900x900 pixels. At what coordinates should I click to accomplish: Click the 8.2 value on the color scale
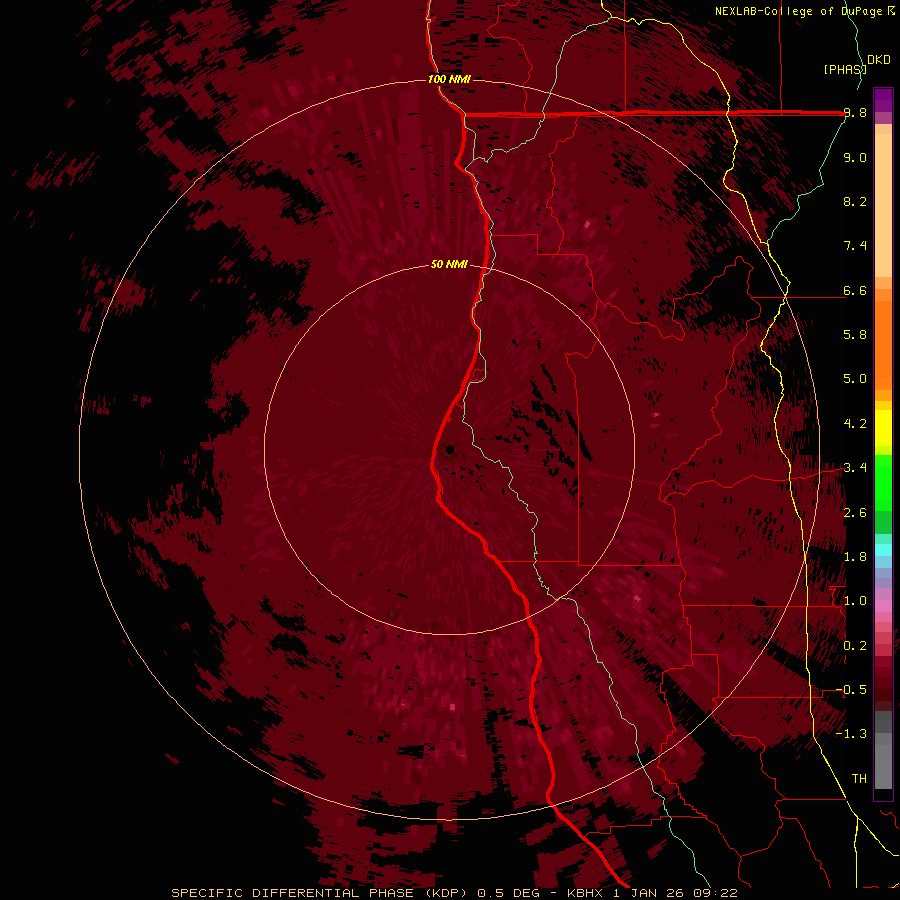(855, 201)
